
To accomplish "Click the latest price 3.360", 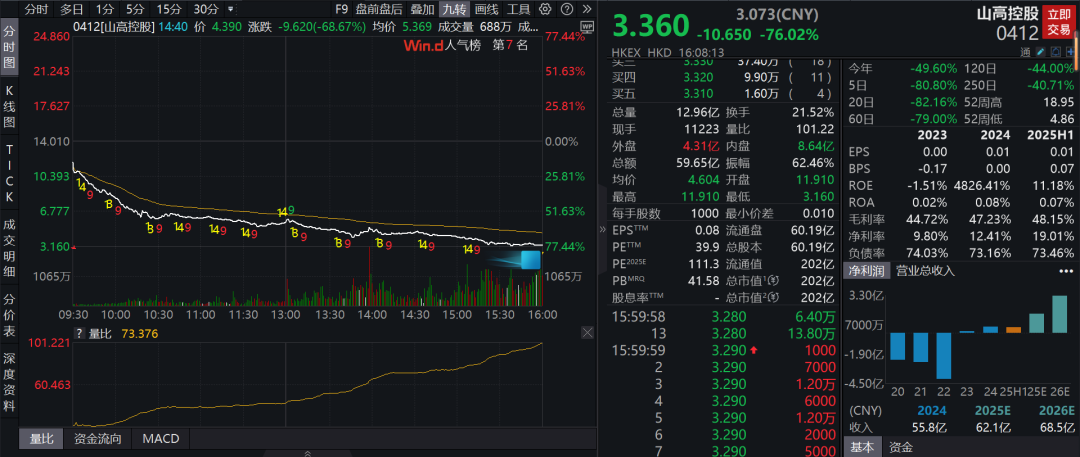I will (x=650, y=26).
